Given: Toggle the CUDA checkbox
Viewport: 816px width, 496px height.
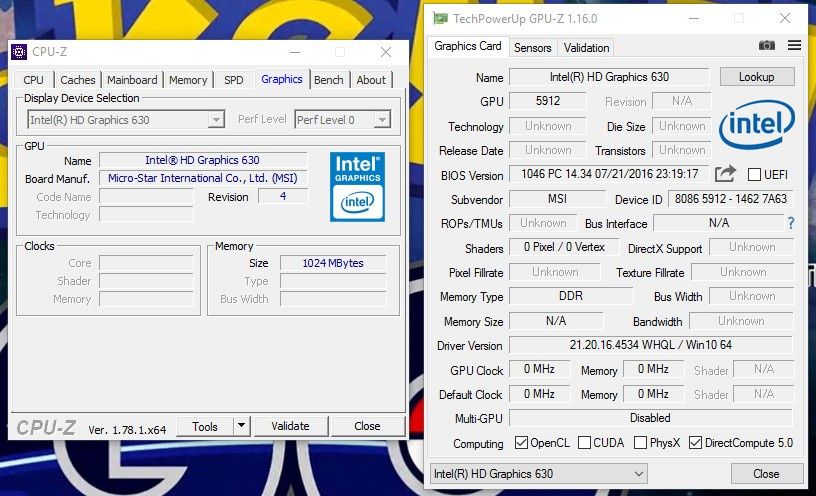Looking at the screenshot, I should click(584, 442).
